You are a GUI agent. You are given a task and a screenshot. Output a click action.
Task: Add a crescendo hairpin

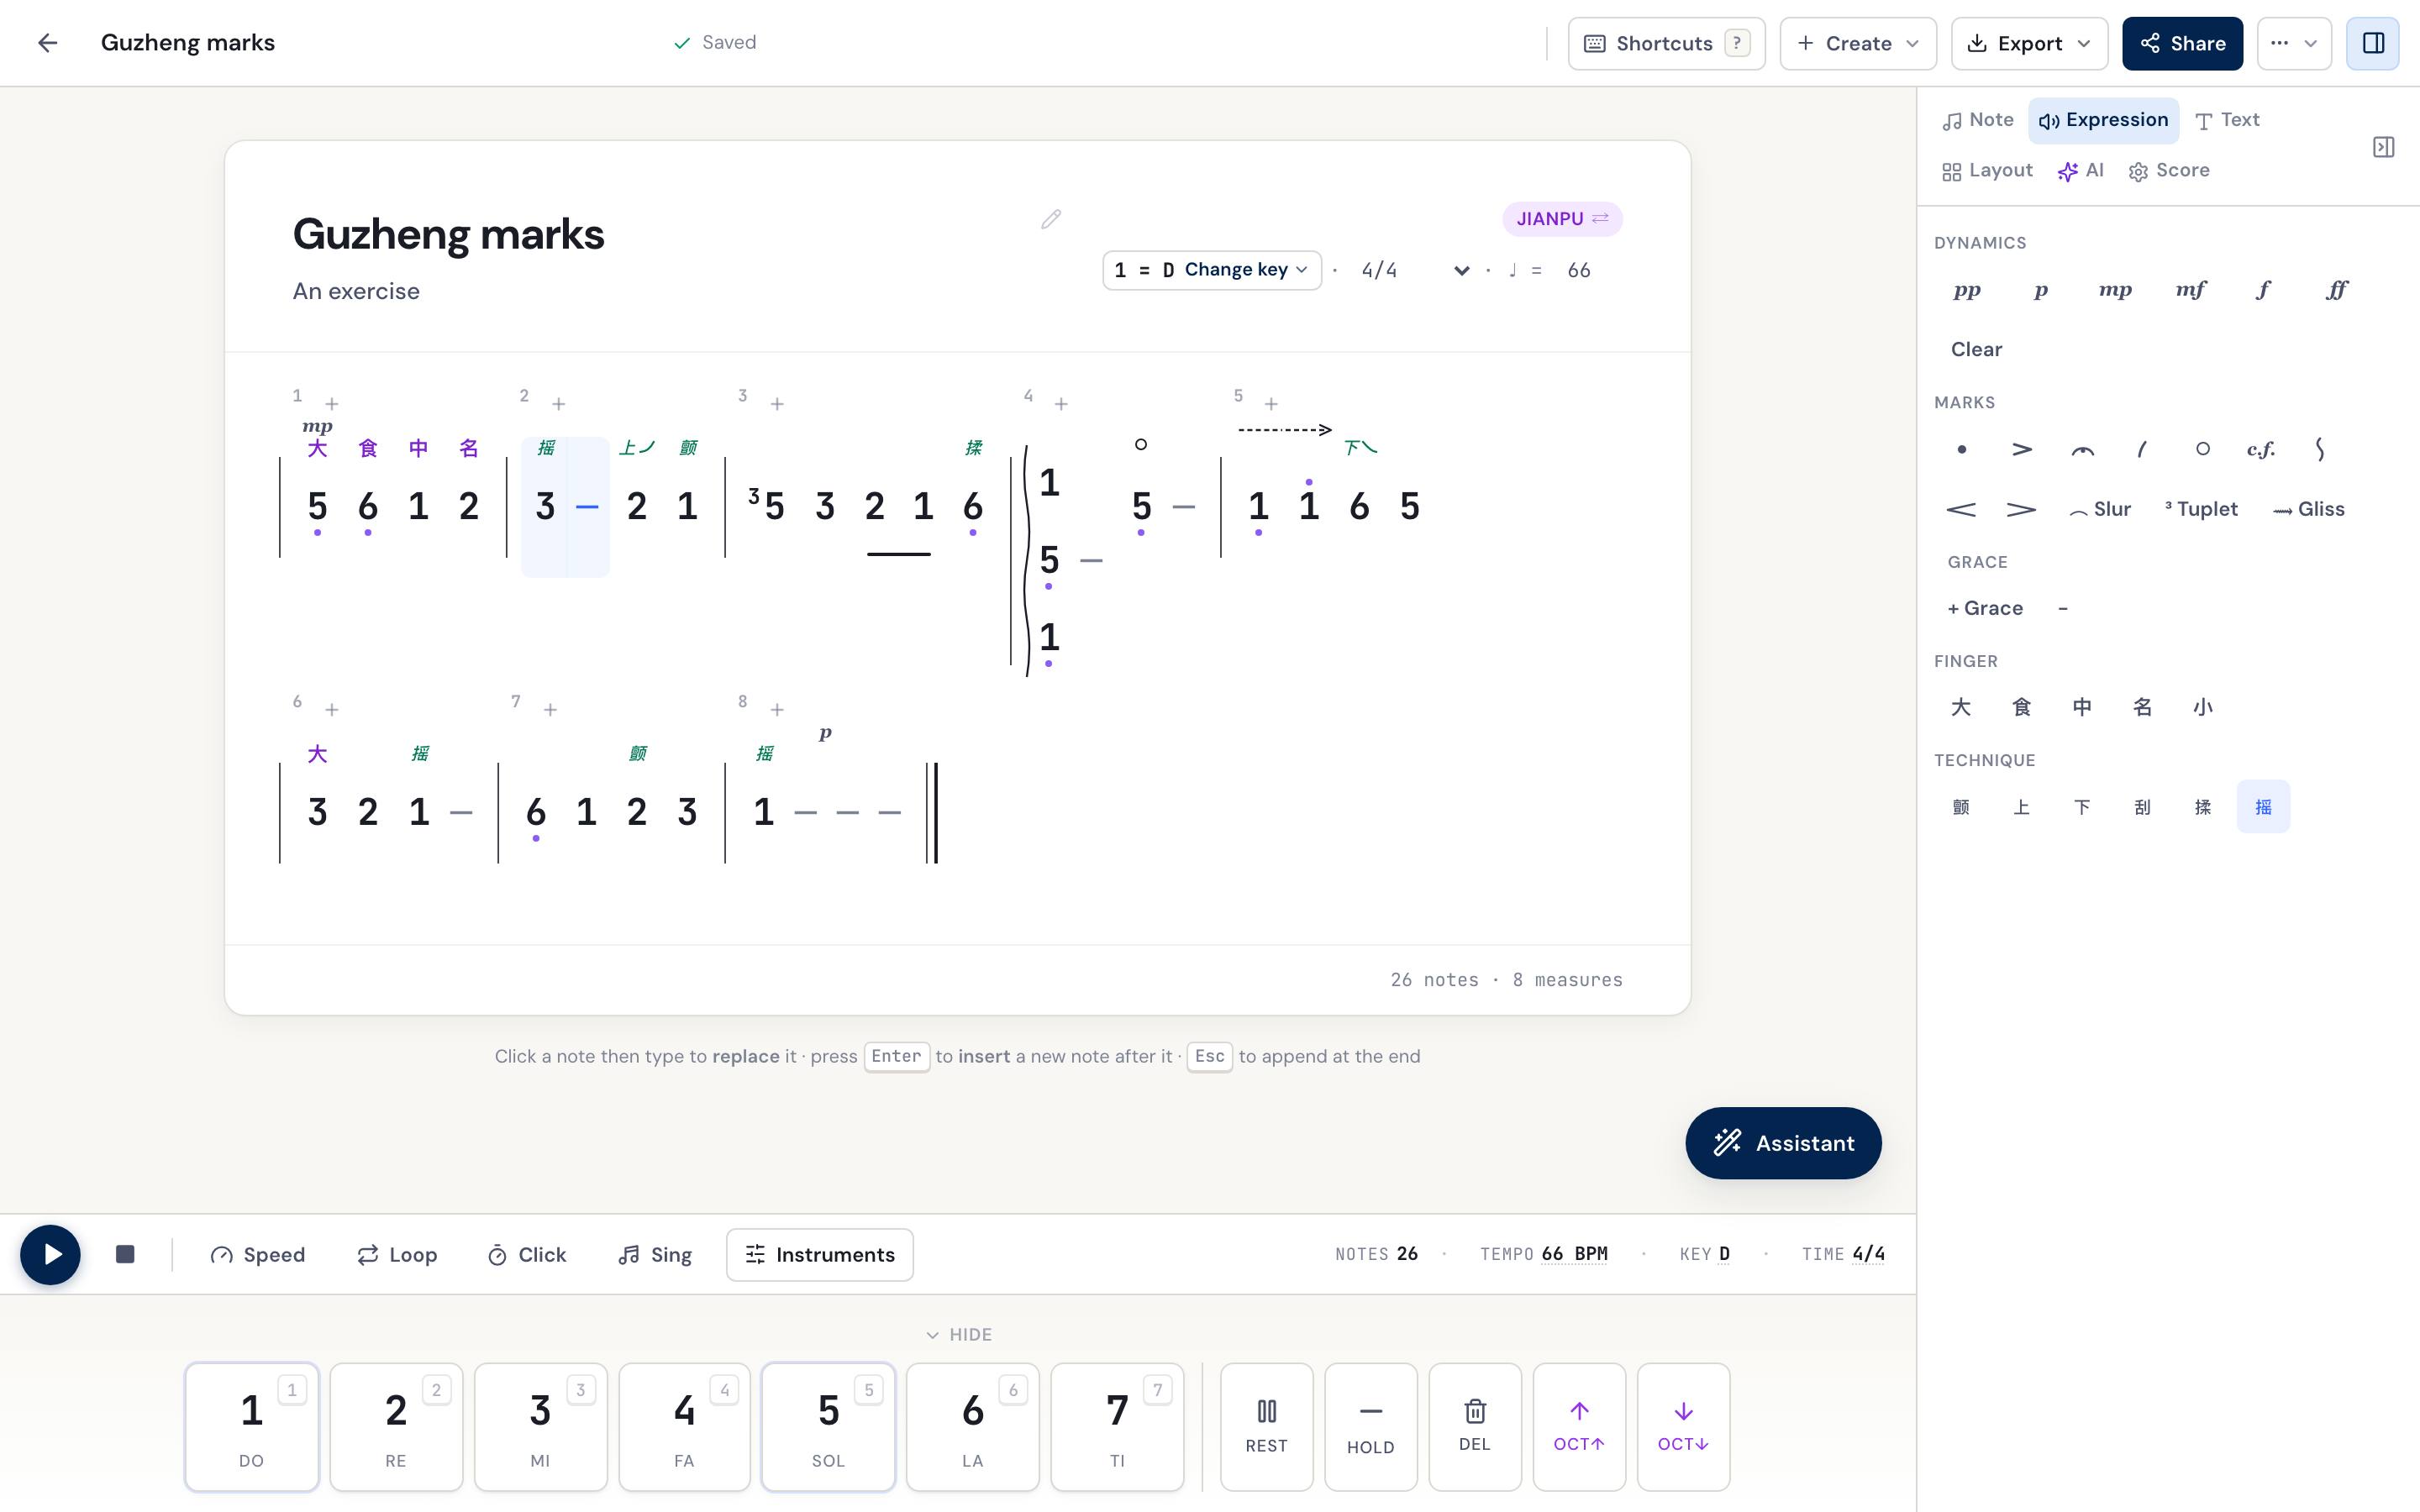[x=1961, y=509]
